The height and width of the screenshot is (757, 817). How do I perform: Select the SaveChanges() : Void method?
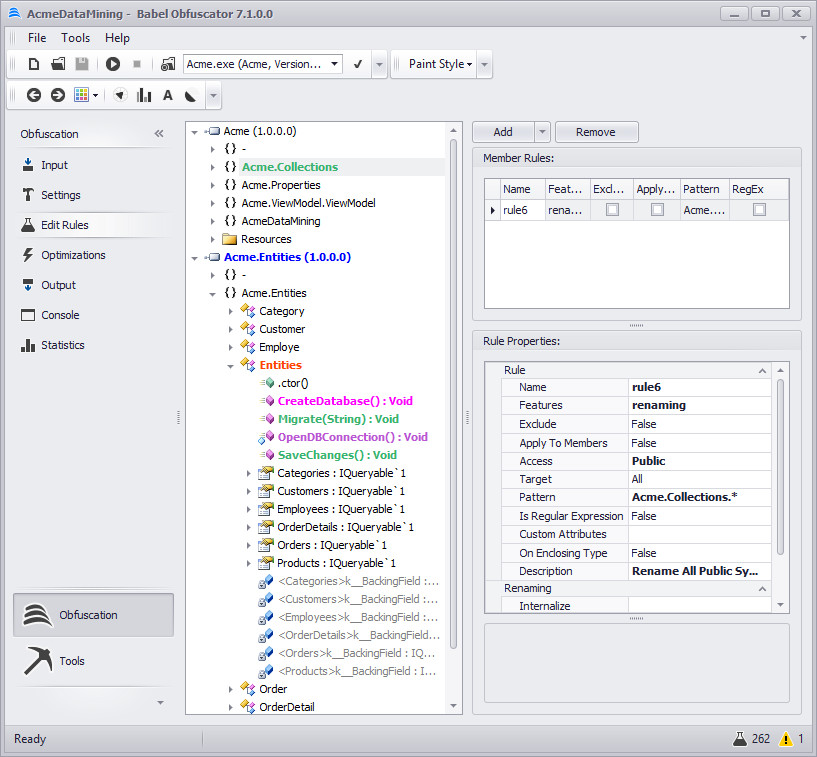tap(337, 455)
